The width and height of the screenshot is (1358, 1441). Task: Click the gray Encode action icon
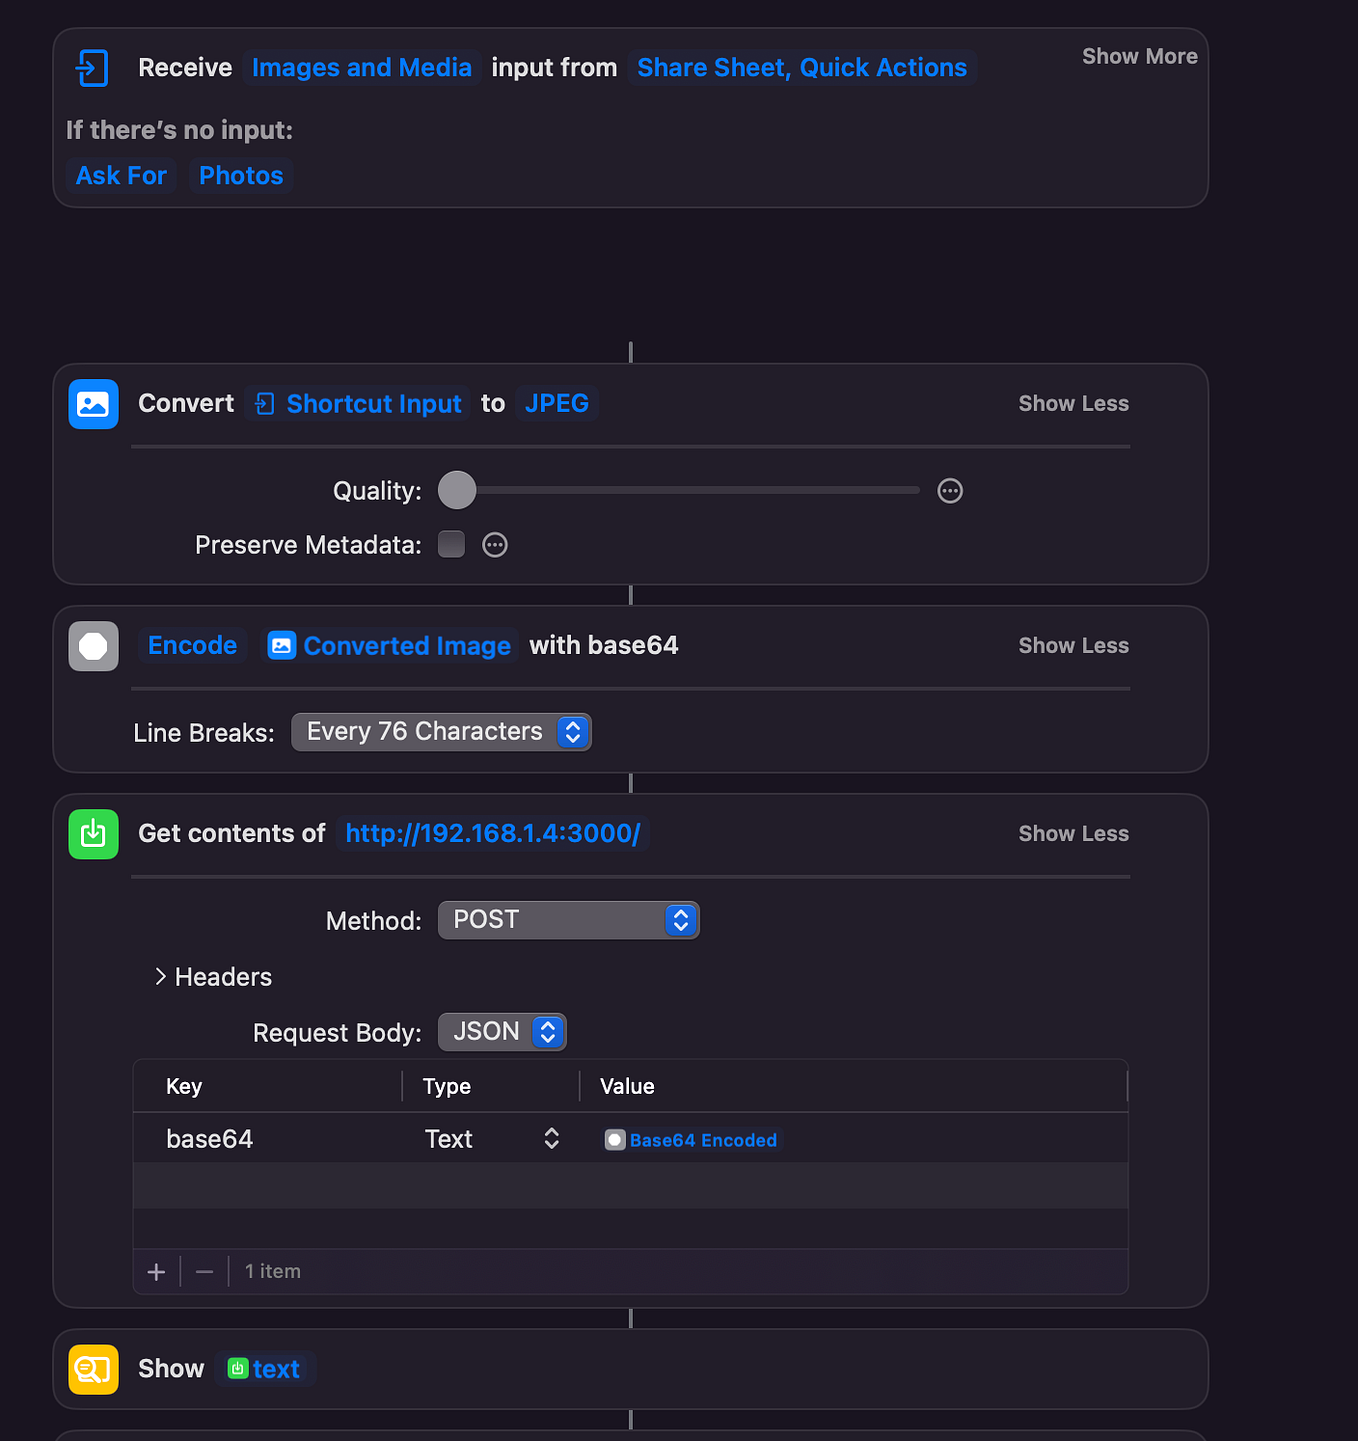coord(93,646)
